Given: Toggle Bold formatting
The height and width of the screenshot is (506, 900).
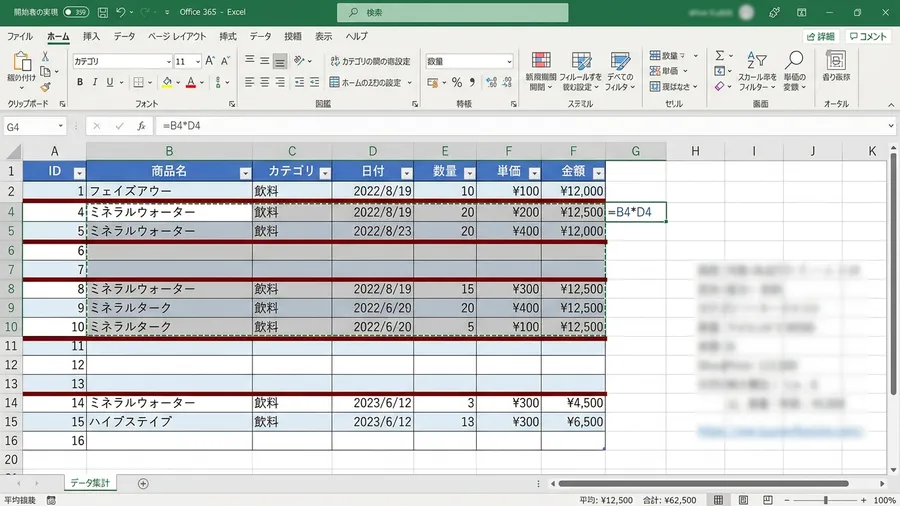Looking at the screenshot, I should [x=80, y=83].
